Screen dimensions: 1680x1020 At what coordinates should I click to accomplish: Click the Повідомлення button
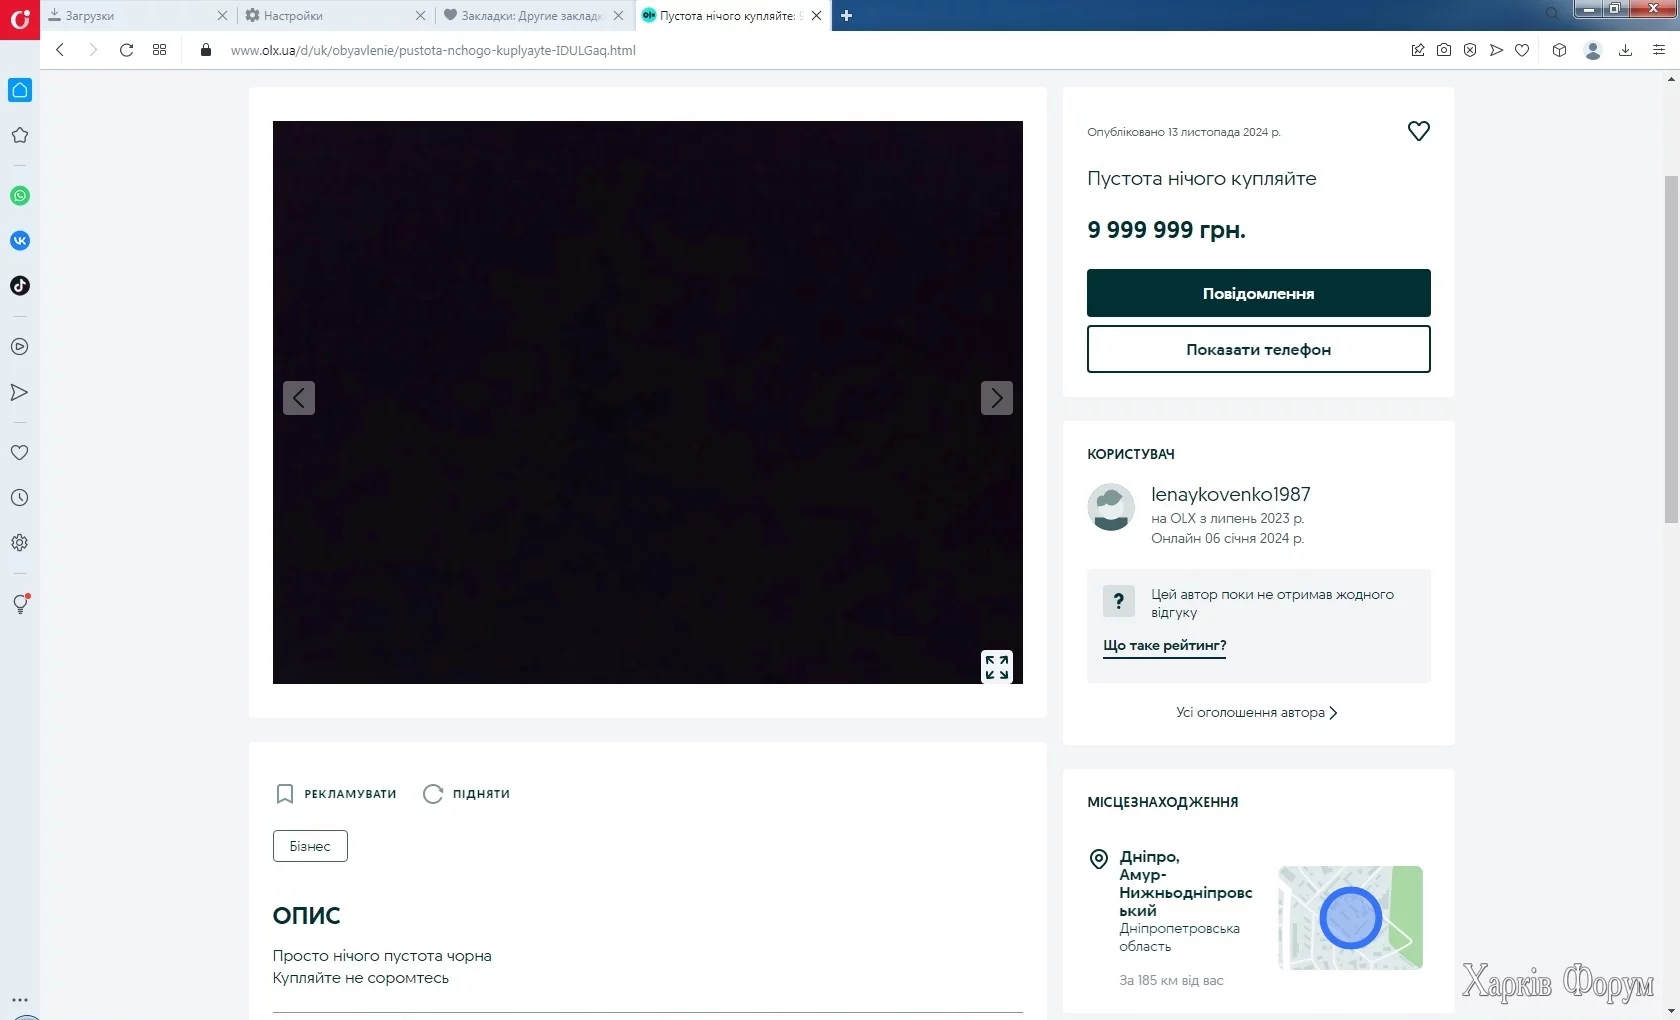pos(1259,293)
